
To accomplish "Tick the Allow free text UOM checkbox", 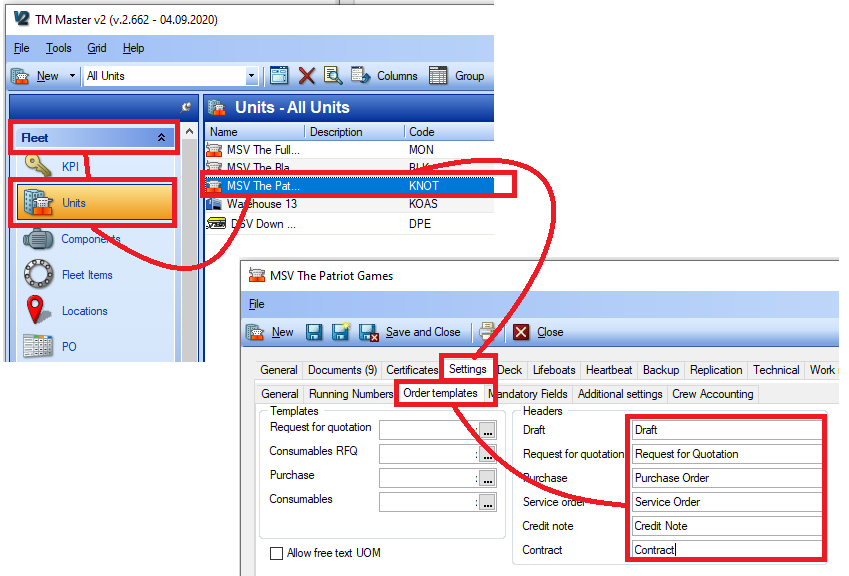I will pyautogui.click(x=276, y=553).
